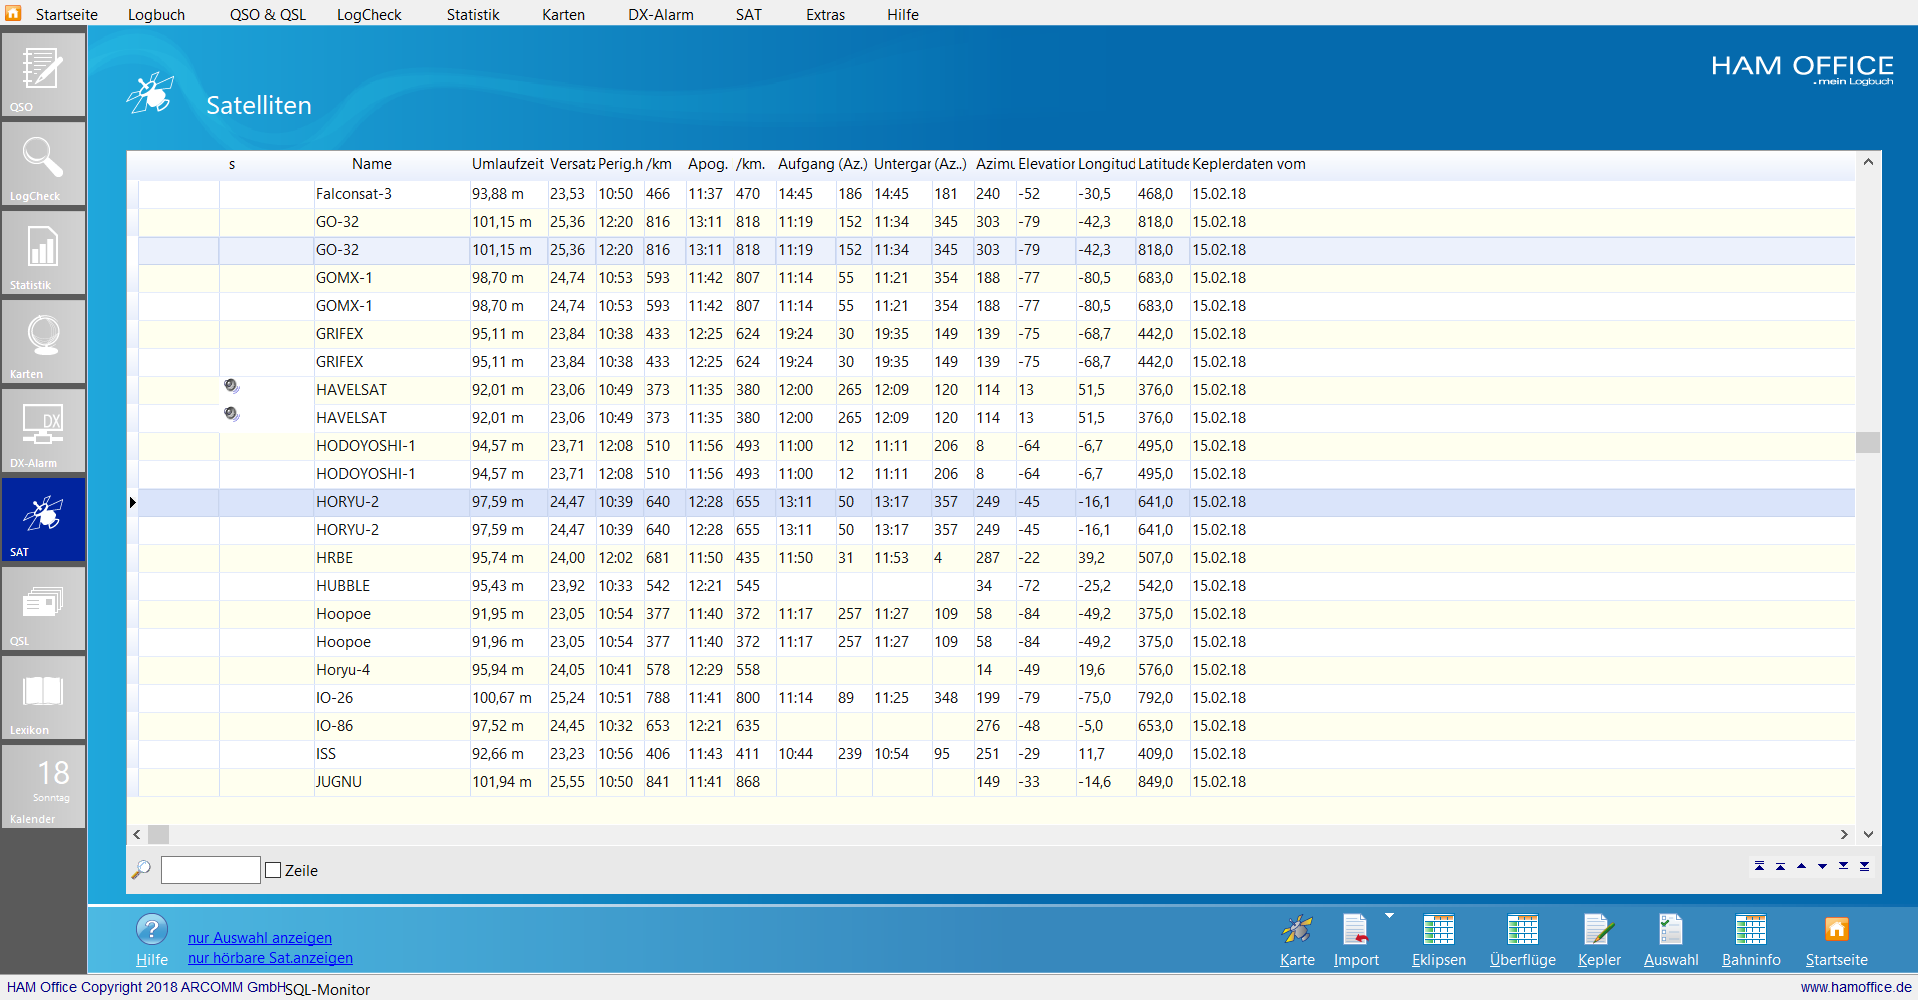Click the home icon in the menu bar

pos(13,13)
